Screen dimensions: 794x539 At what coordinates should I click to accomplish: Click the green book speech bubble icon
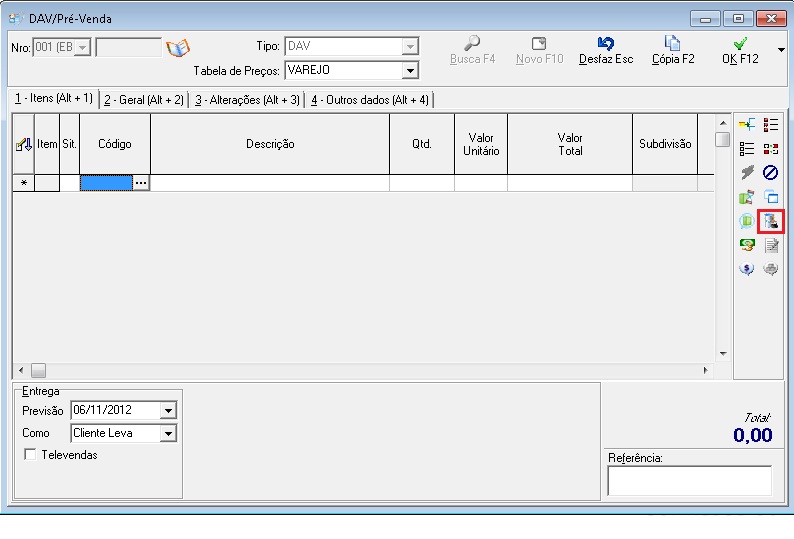(747, 221)
